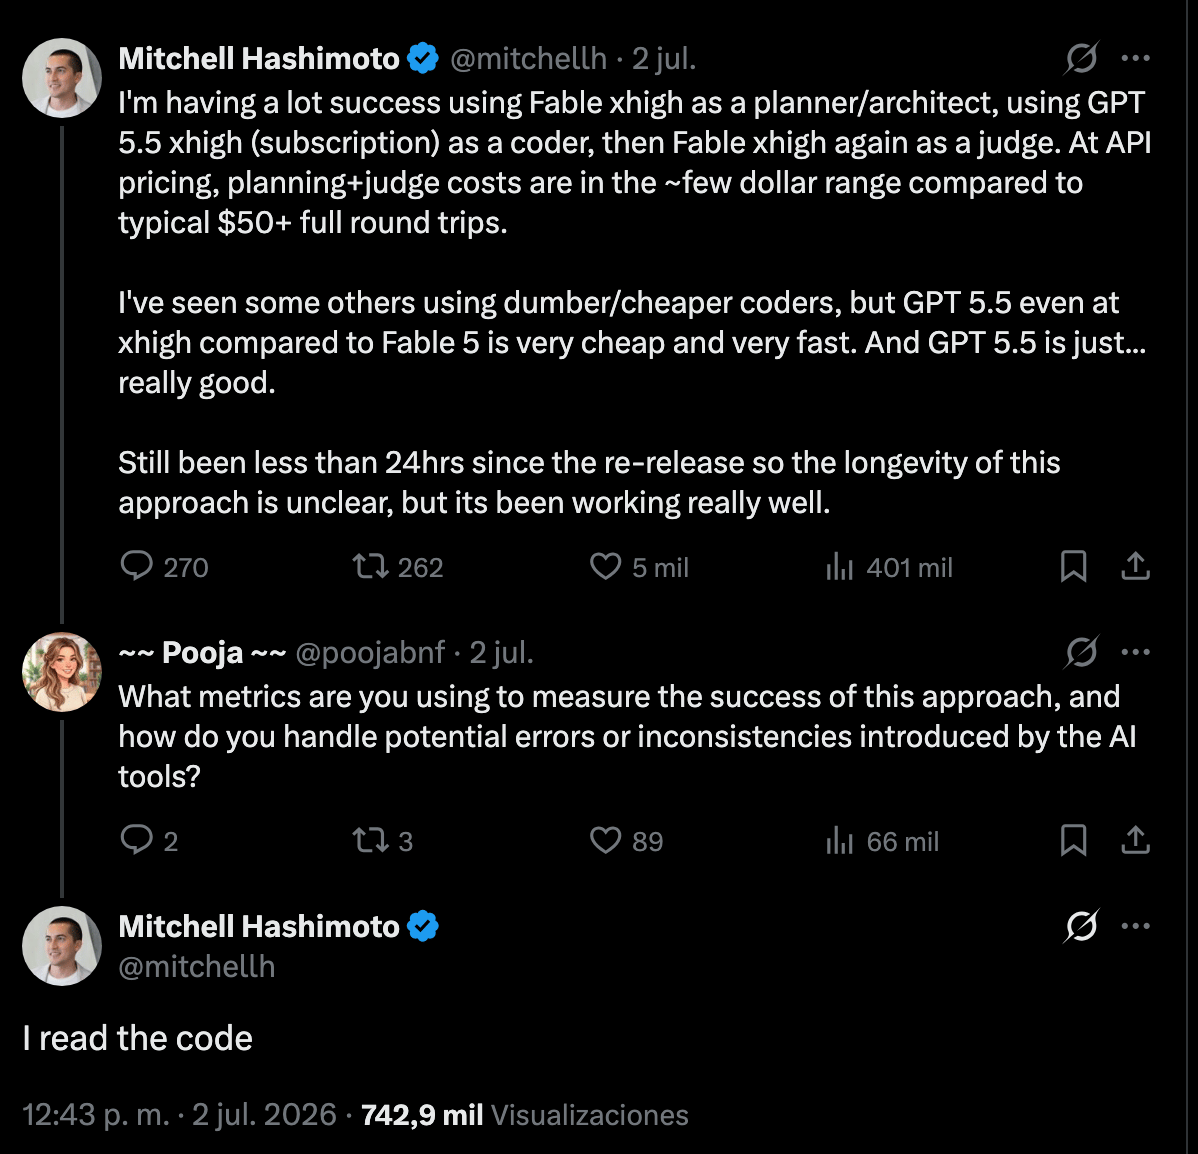This screenshot has height=1154, width=1198.
Task: Open @mitchellh handle on the main tweet
Action: 197,967
